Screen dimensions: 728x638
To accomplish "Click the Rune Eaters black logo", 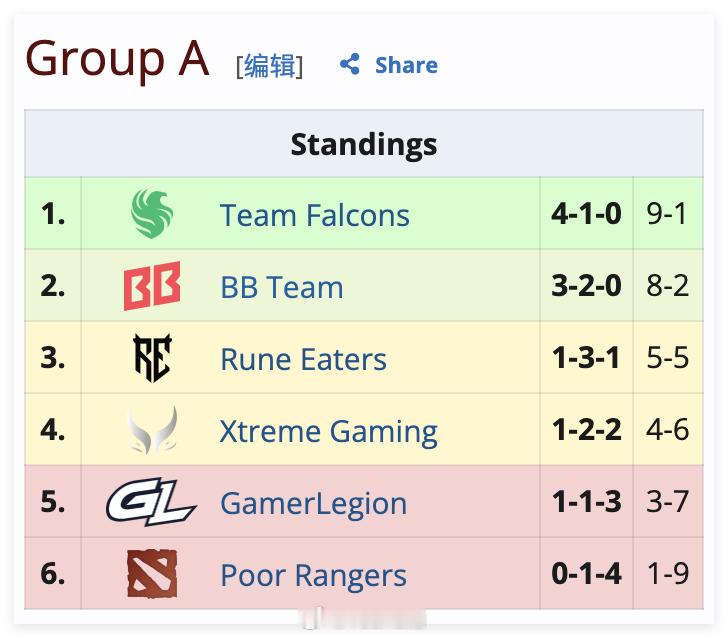I will 152,358.
